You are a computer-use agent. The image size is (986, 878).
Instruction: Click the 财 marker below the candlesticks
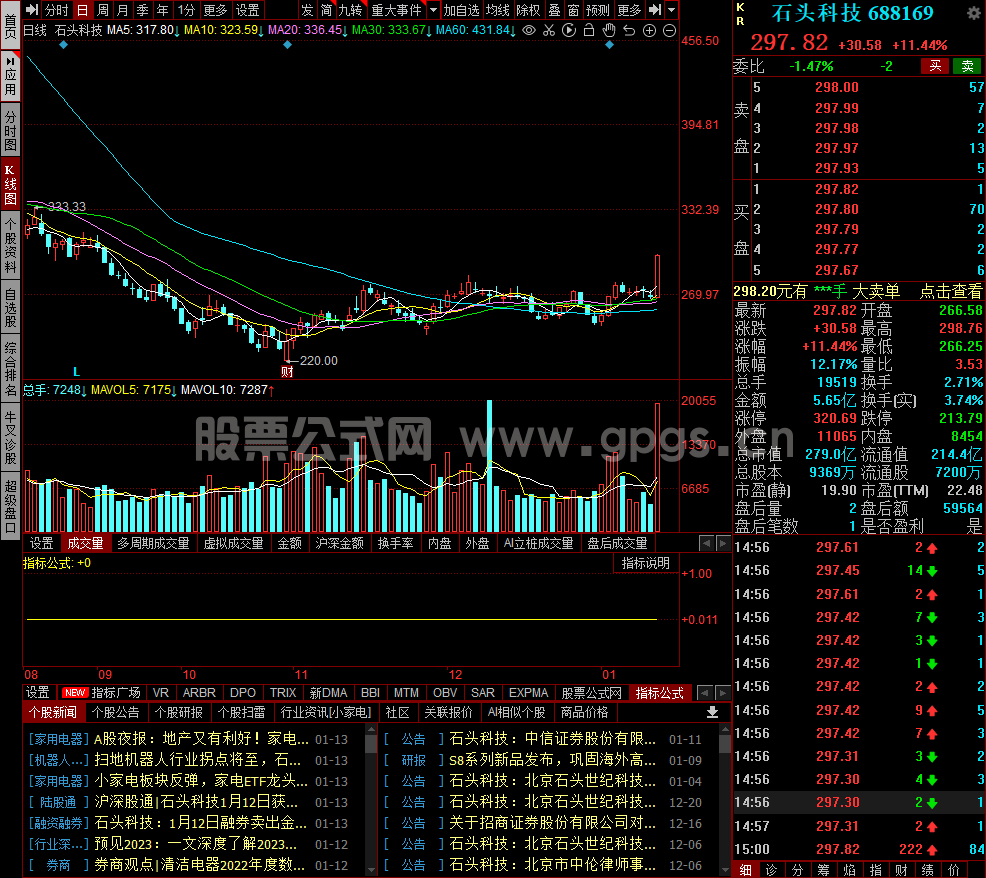(x=287, y=372)
